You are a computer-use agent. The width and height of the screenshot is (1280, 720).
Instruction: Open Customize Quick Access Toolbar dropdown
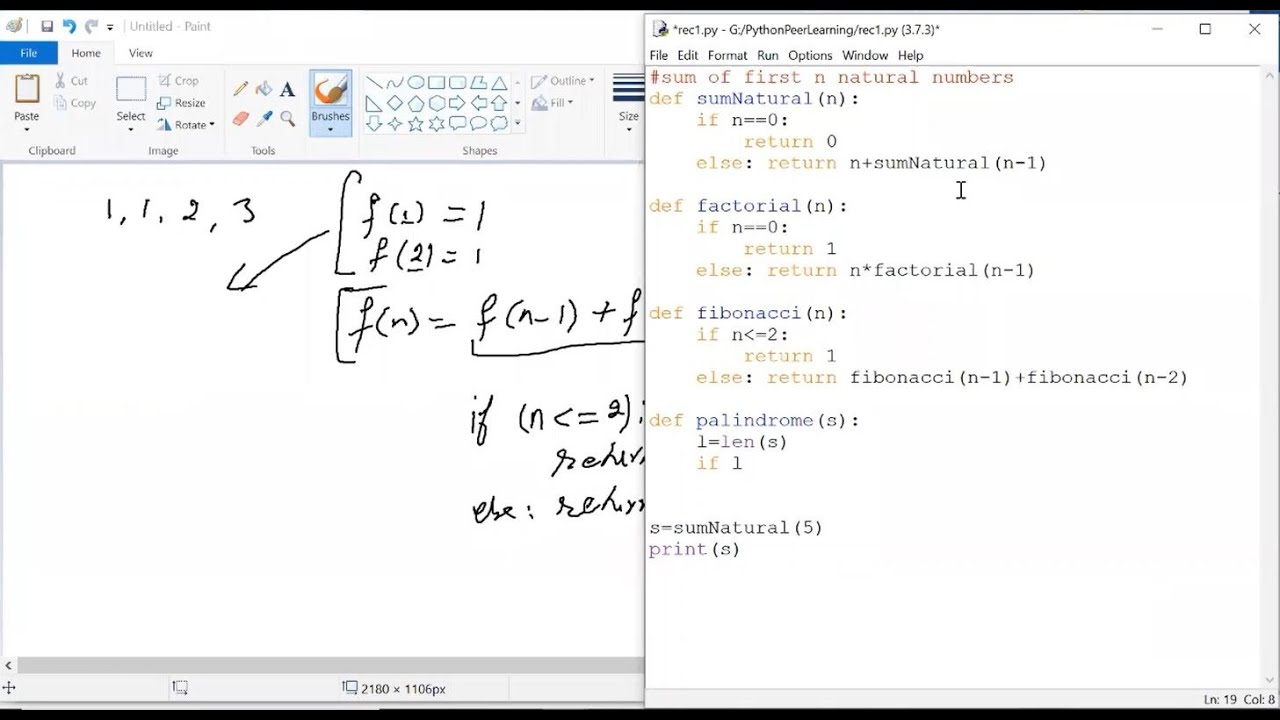(110, 27)
